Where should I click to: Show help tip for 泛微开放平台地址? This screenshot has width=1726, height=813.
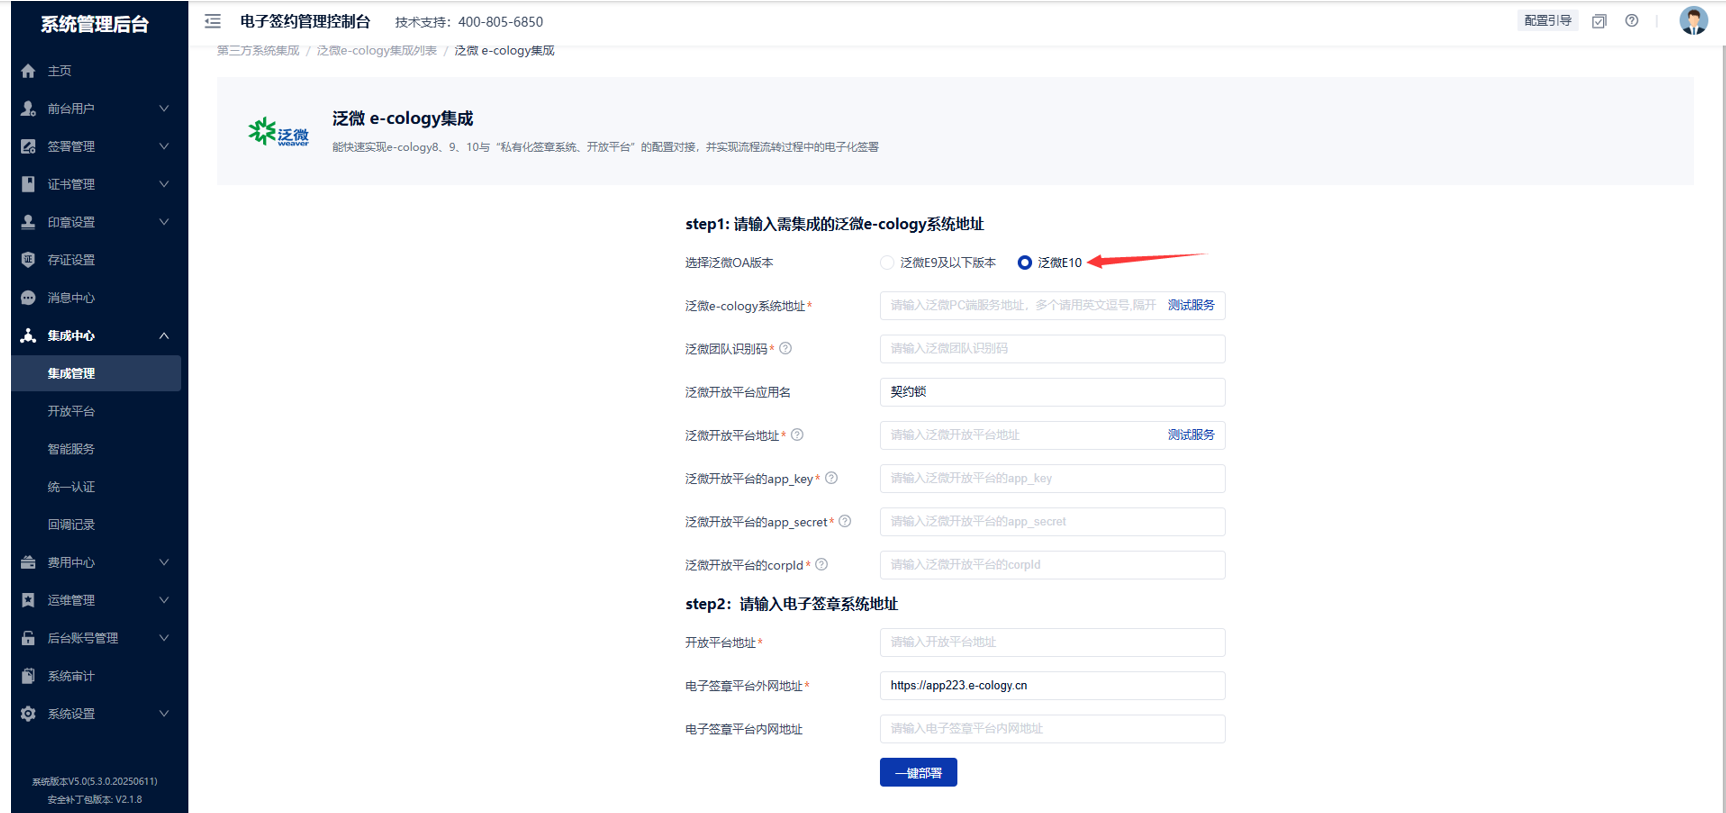tap(797, 435)
